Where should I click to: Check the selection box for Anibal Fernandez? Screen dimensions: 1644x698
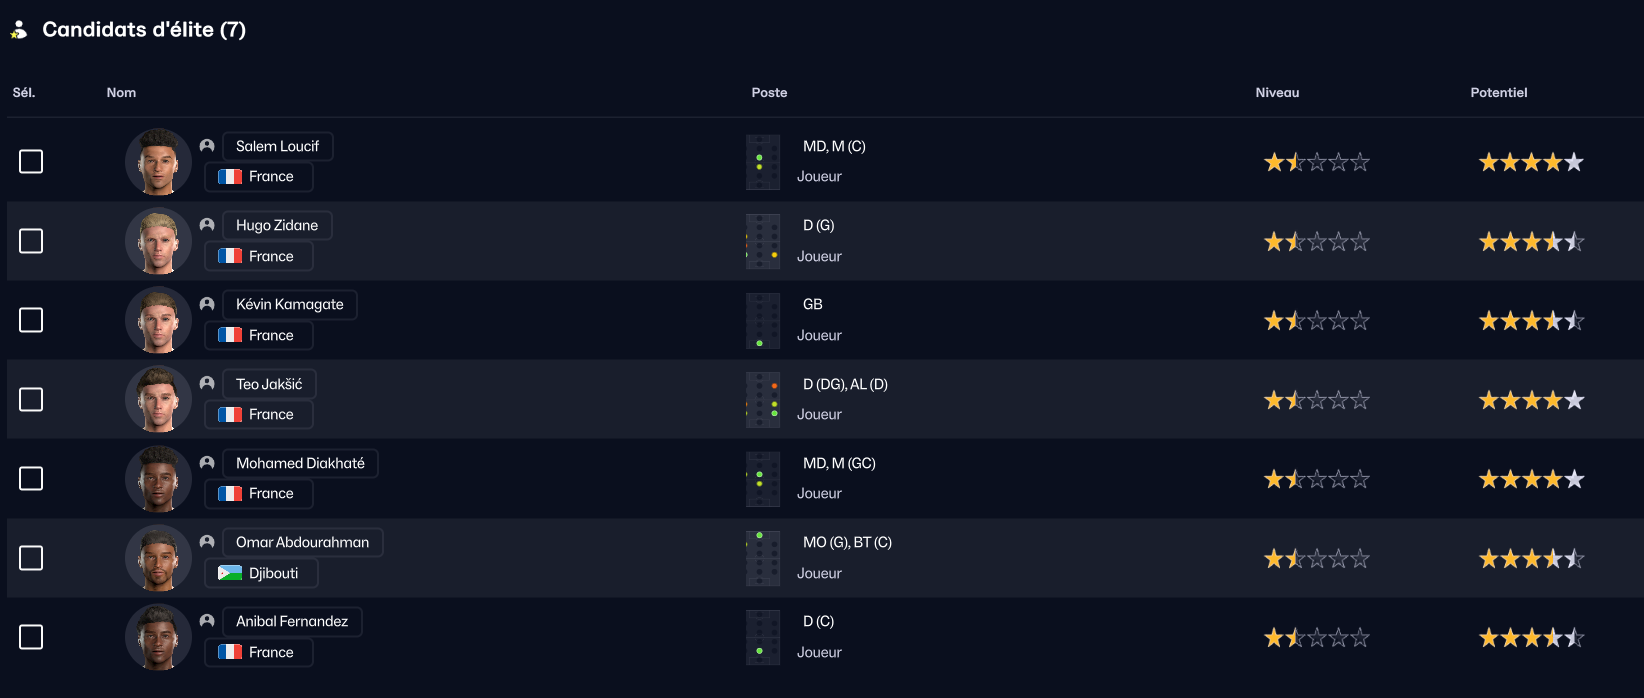tap(31, 637)
